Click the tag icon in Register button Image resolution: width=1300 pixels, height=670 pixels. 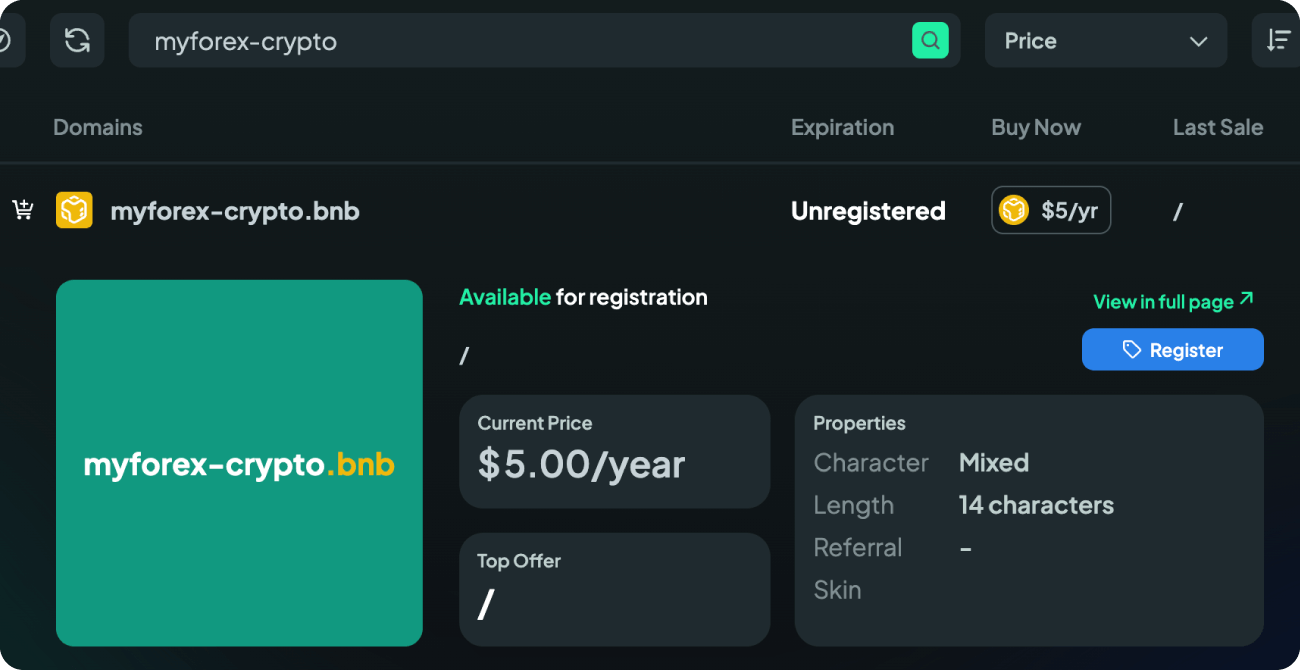click(x=1131, y=350)
